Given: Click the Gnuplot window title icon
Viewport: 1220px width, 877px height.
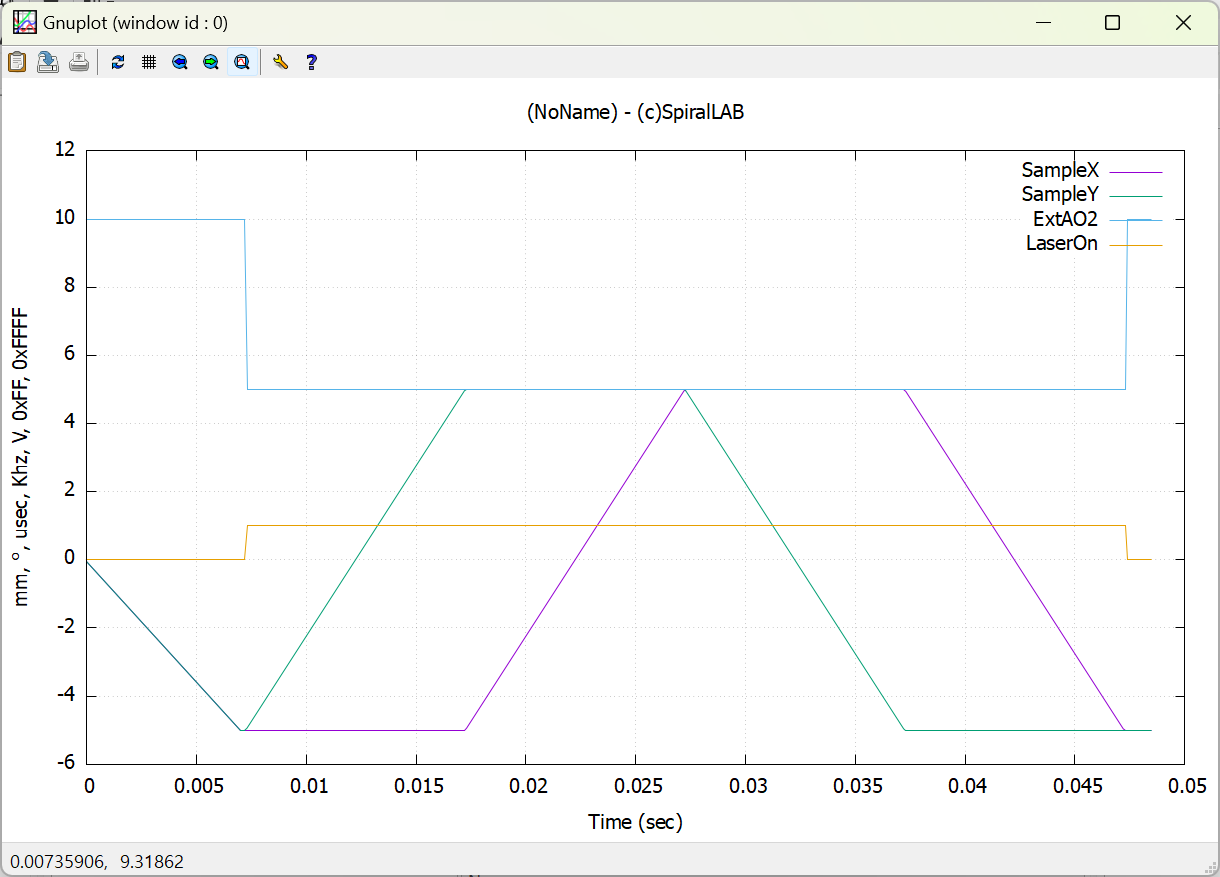Looking at the screenshot, I should pos(24,22).
